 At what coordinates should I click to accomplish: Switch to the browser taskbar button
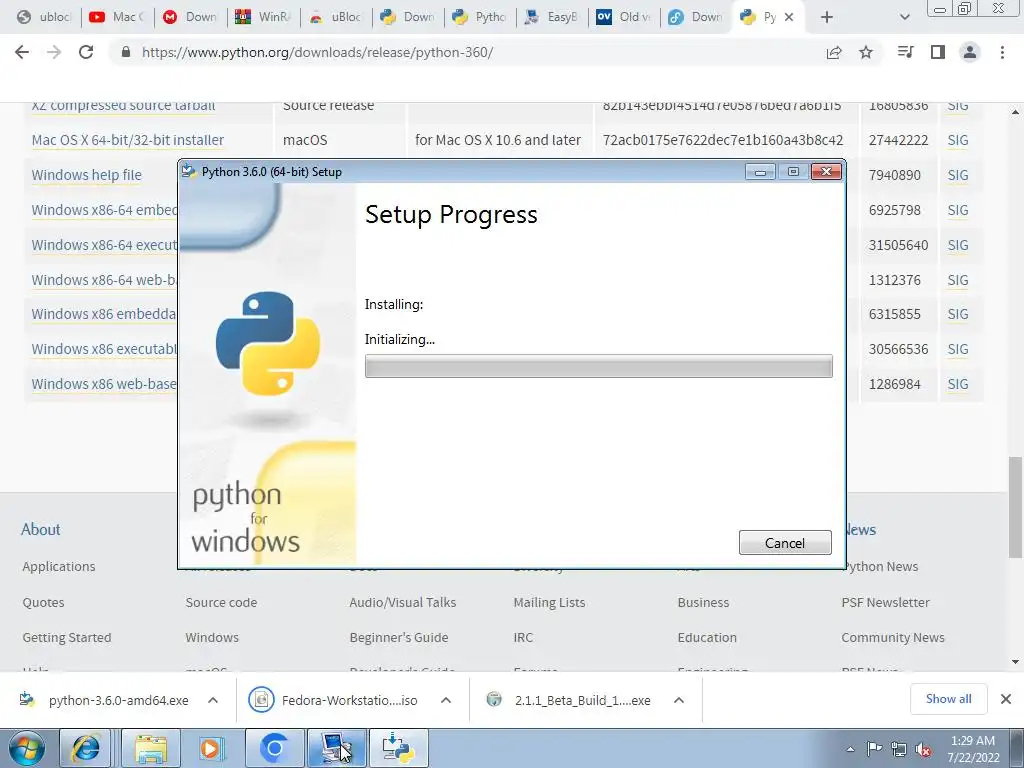click(275, 748)
